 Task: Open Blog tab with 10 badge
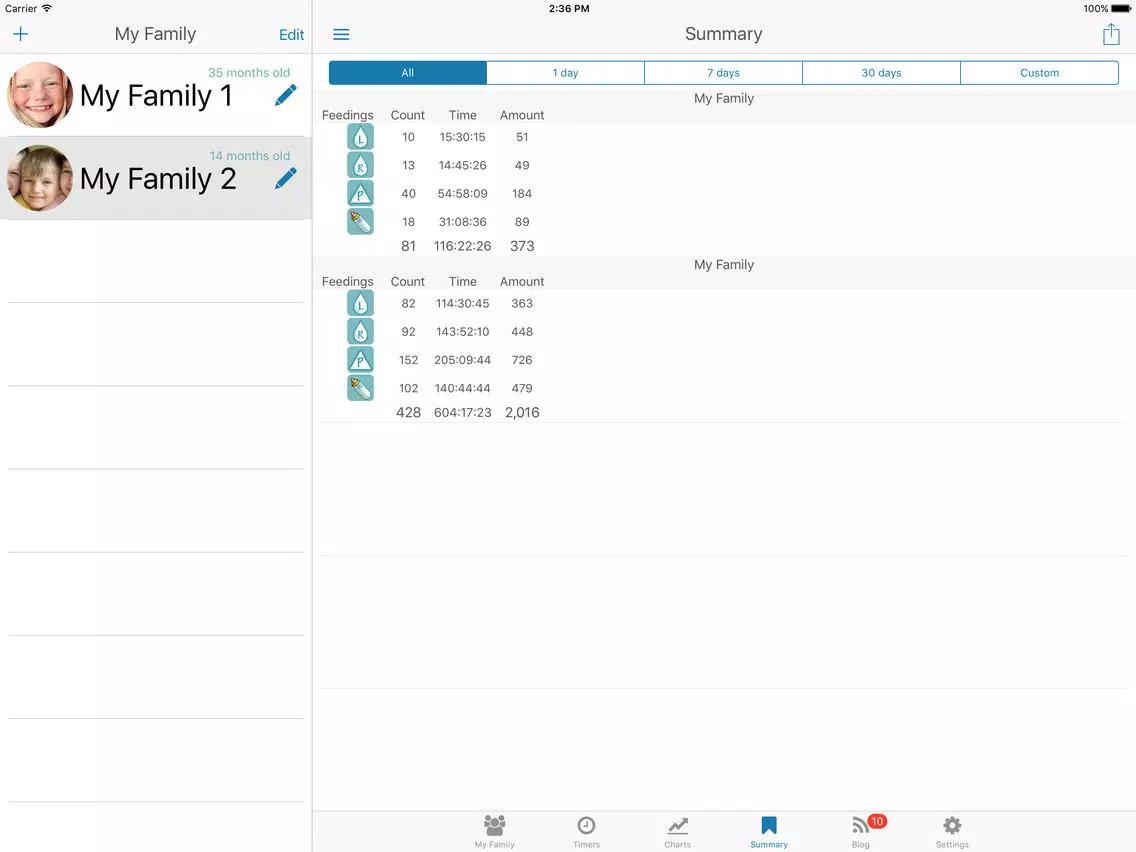[x=861, y=830]
